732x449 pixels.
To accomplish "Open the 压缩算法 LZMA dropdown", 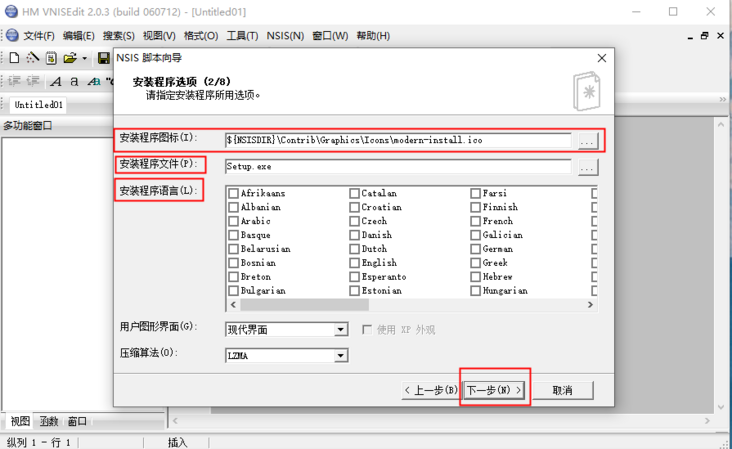I will (x=341, y=356).
